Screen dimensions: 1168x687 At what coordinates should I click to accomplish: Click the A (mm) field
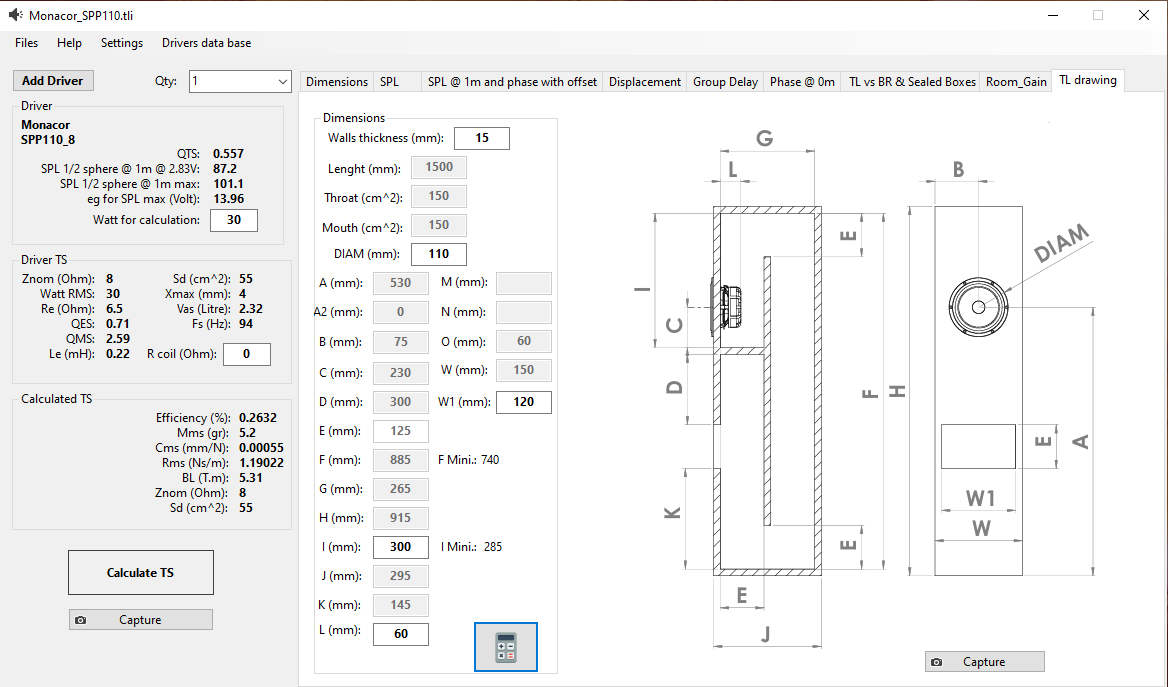401,283
